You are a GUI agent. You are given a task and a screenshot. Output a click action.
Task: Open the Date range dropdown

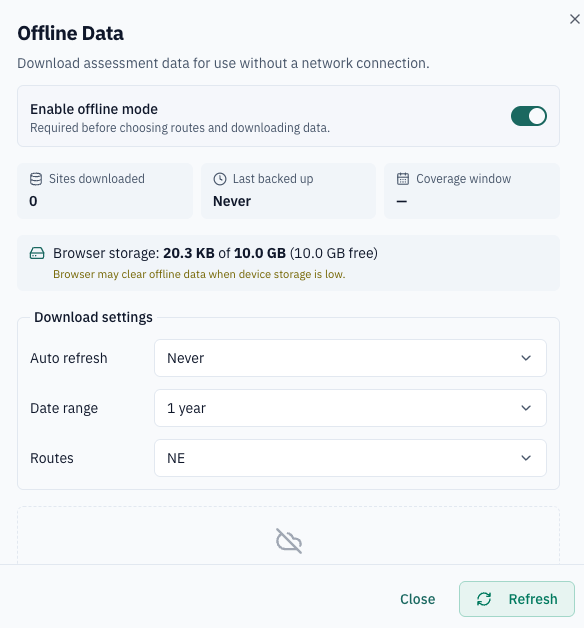pos(350,408)
